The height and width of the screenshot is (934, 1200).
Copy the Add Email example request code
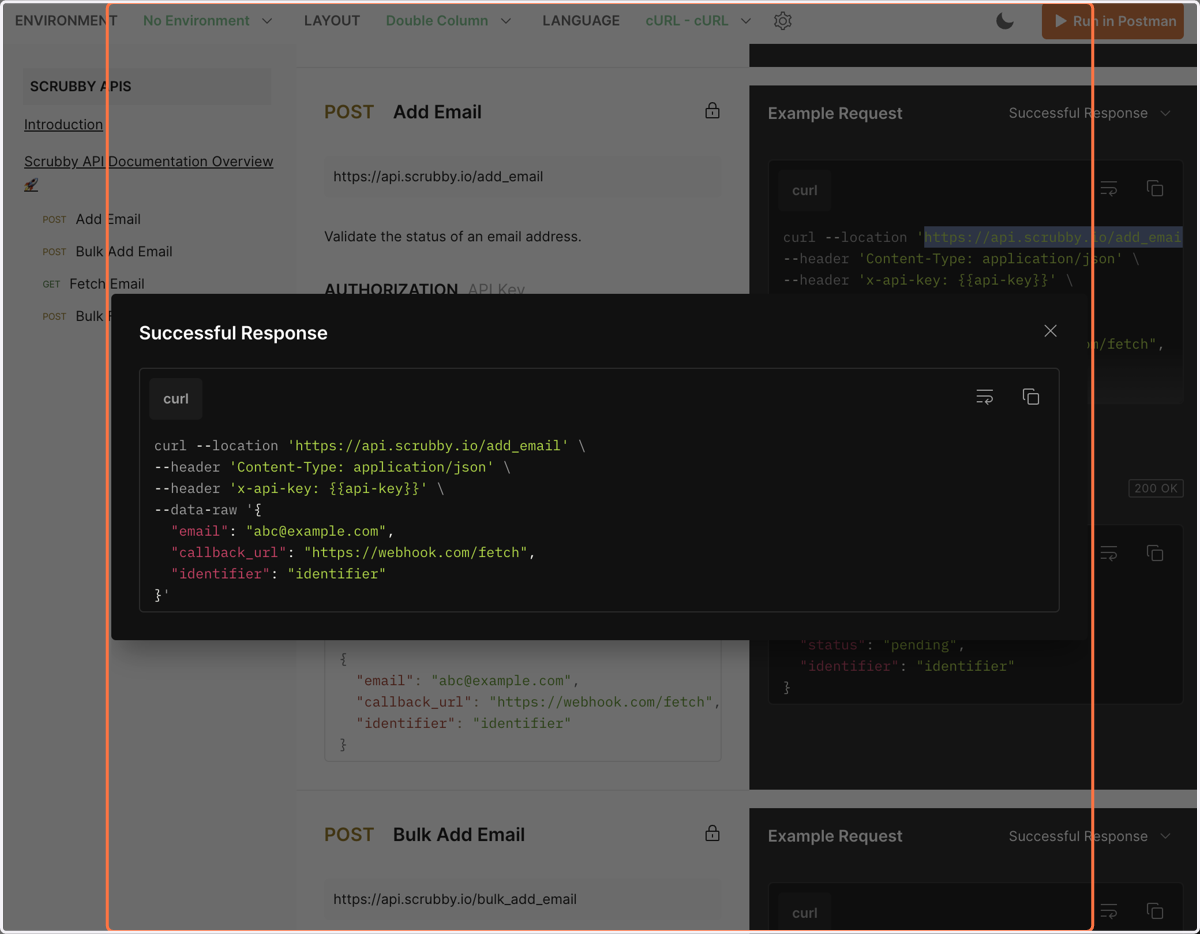(1155, 189)
